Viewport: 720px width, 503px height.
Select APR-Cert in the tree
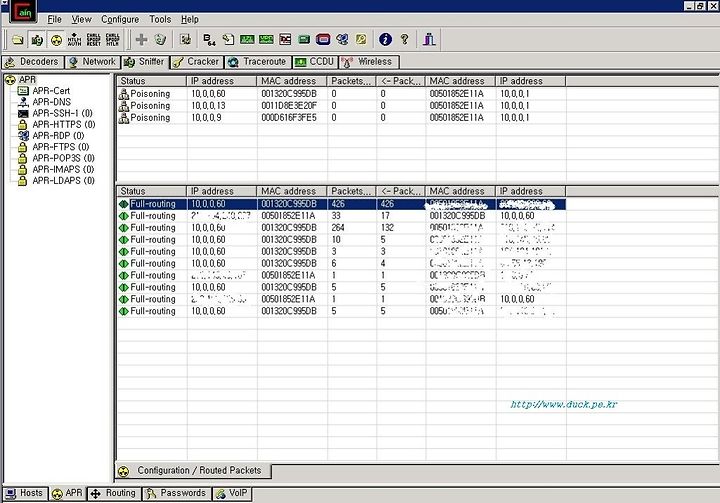[x=51, y=90]
